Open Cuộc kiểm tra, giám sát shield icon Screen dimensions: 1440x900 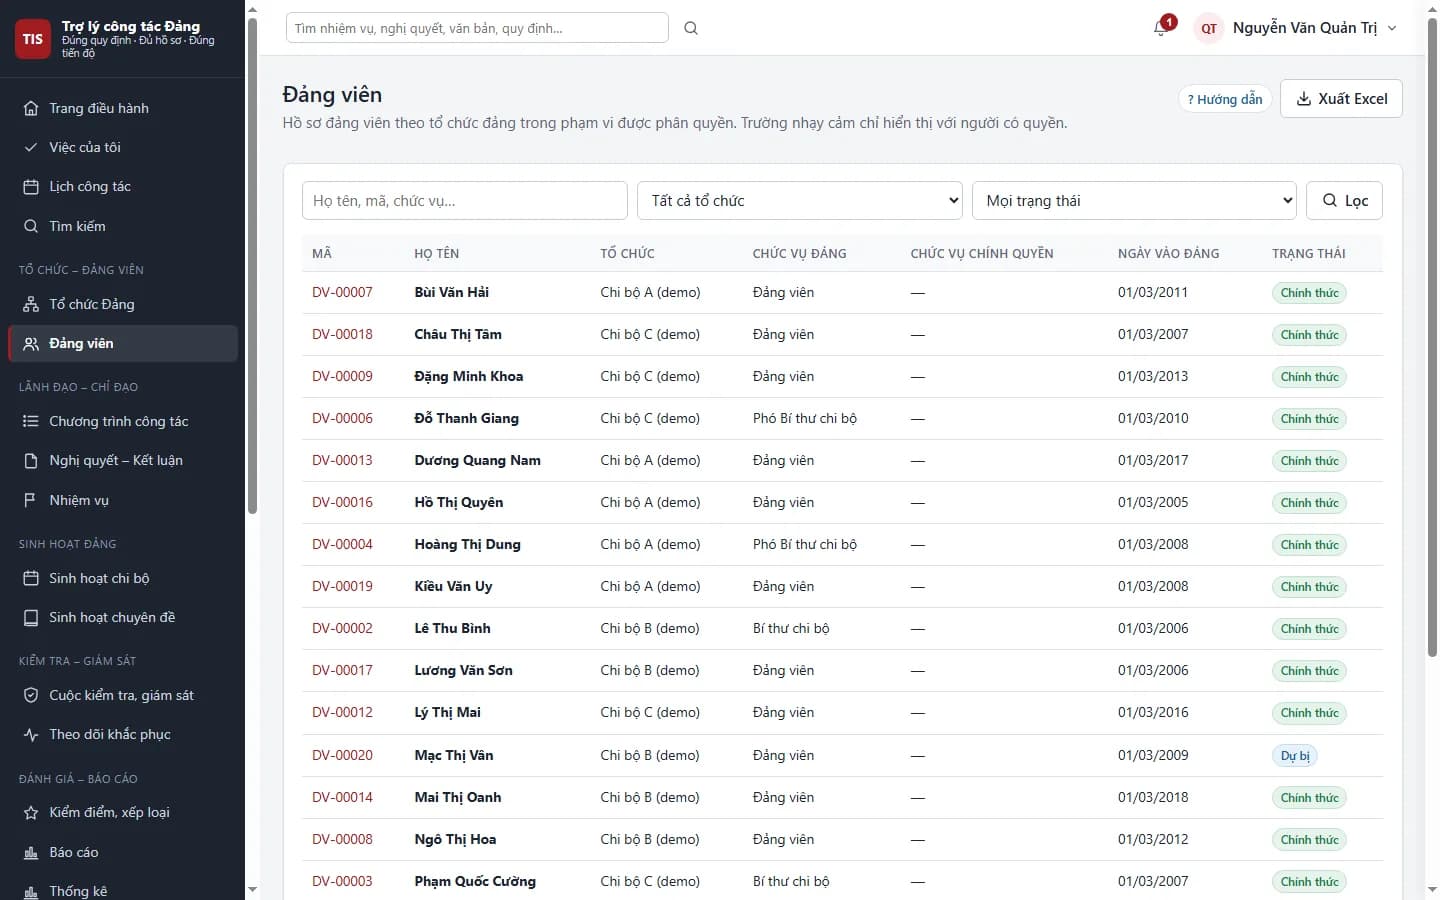pos(31,695)
